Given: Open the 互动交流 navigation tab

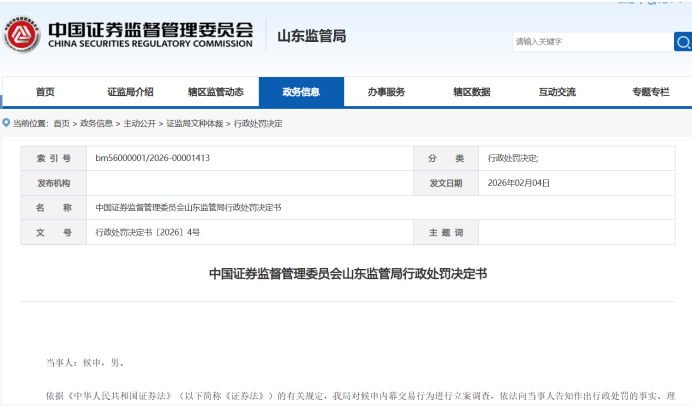Looking at the screenshot, I should click(557, 92).
